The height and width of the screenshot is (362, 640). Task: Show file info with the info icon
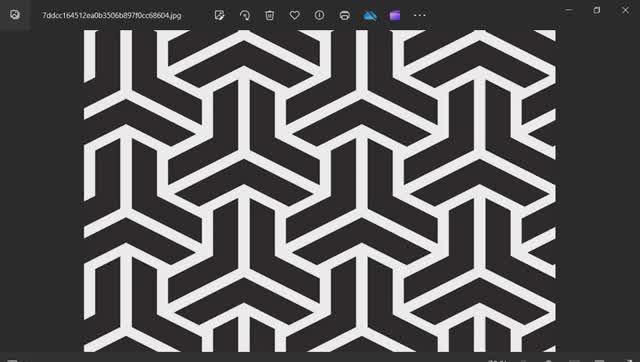click(319, 15)
